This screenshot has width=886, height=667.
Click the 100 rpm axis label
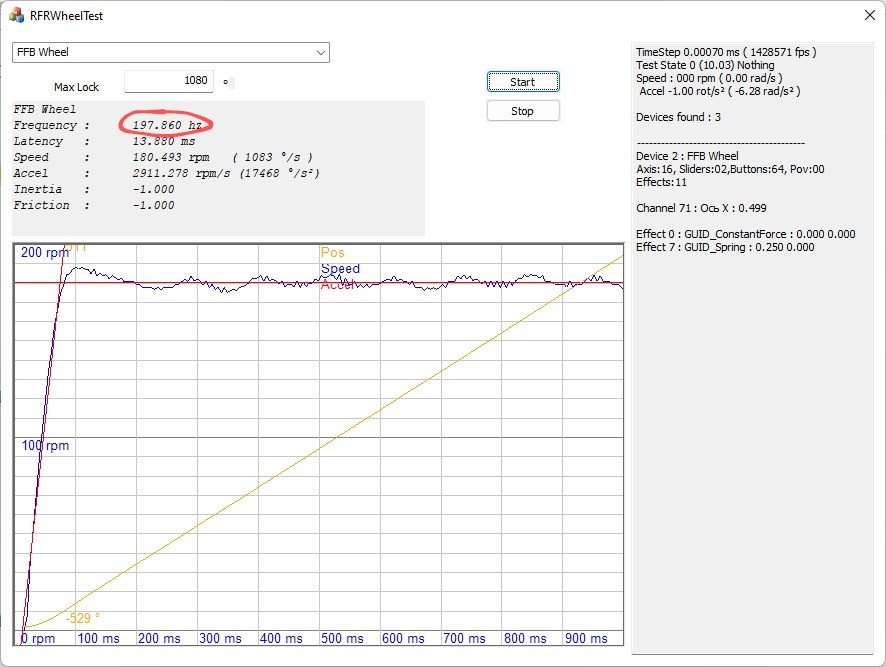pyautogui.click(x=45, y=445)
